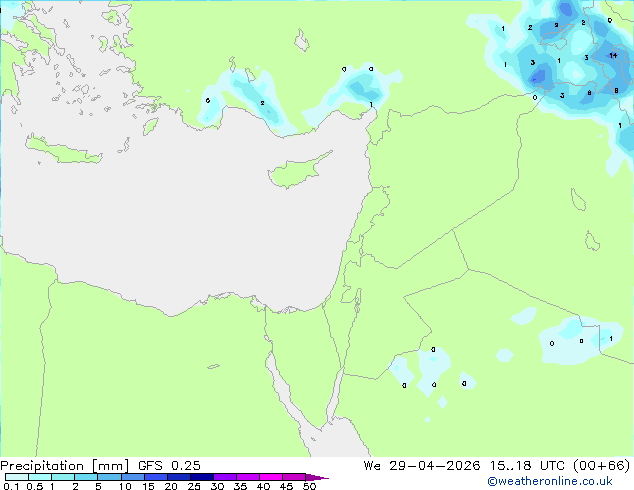Screen dimensions: 634x490
Task: Click the 45–50 mm legend color swatch
Action: click(294, 477)
